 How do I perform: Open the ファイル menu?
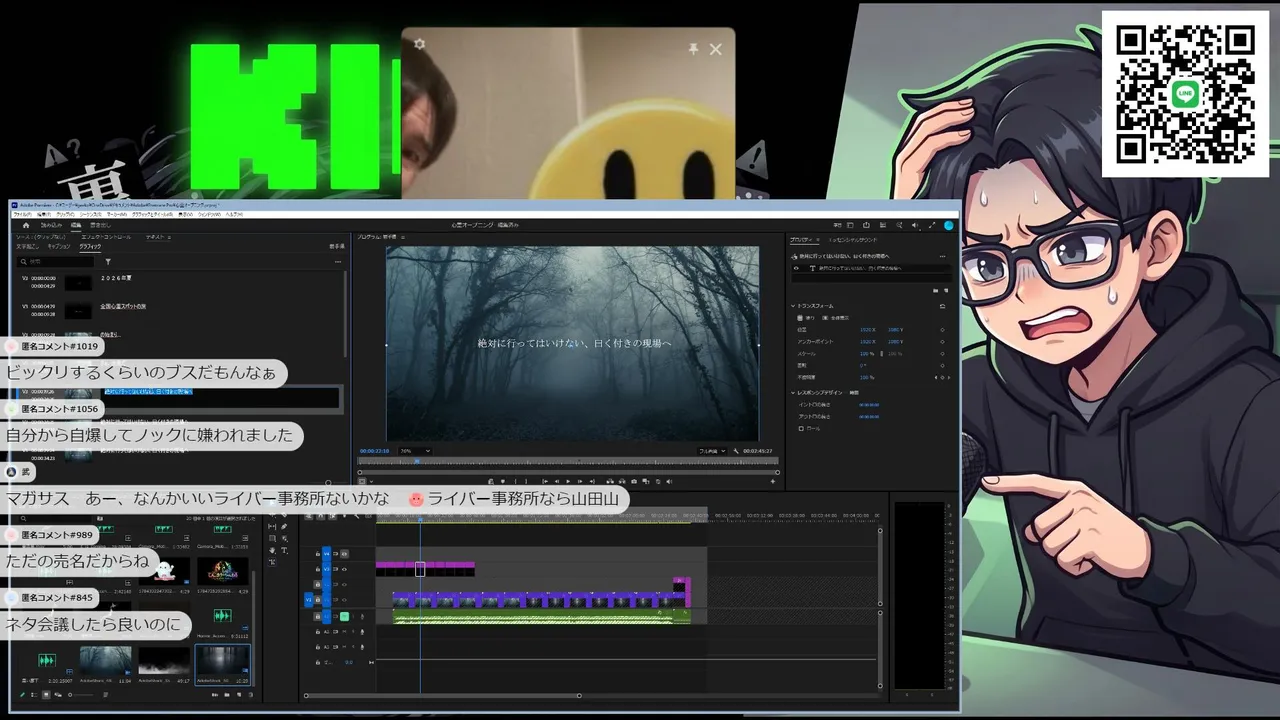[22, 214]
